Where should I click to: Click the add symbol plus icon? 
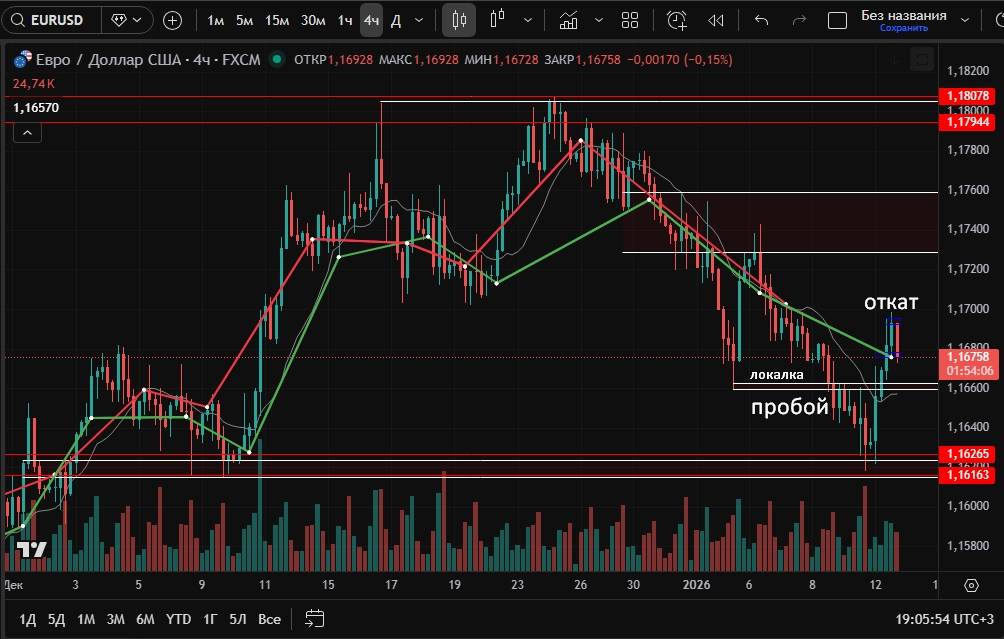[172, 20]
